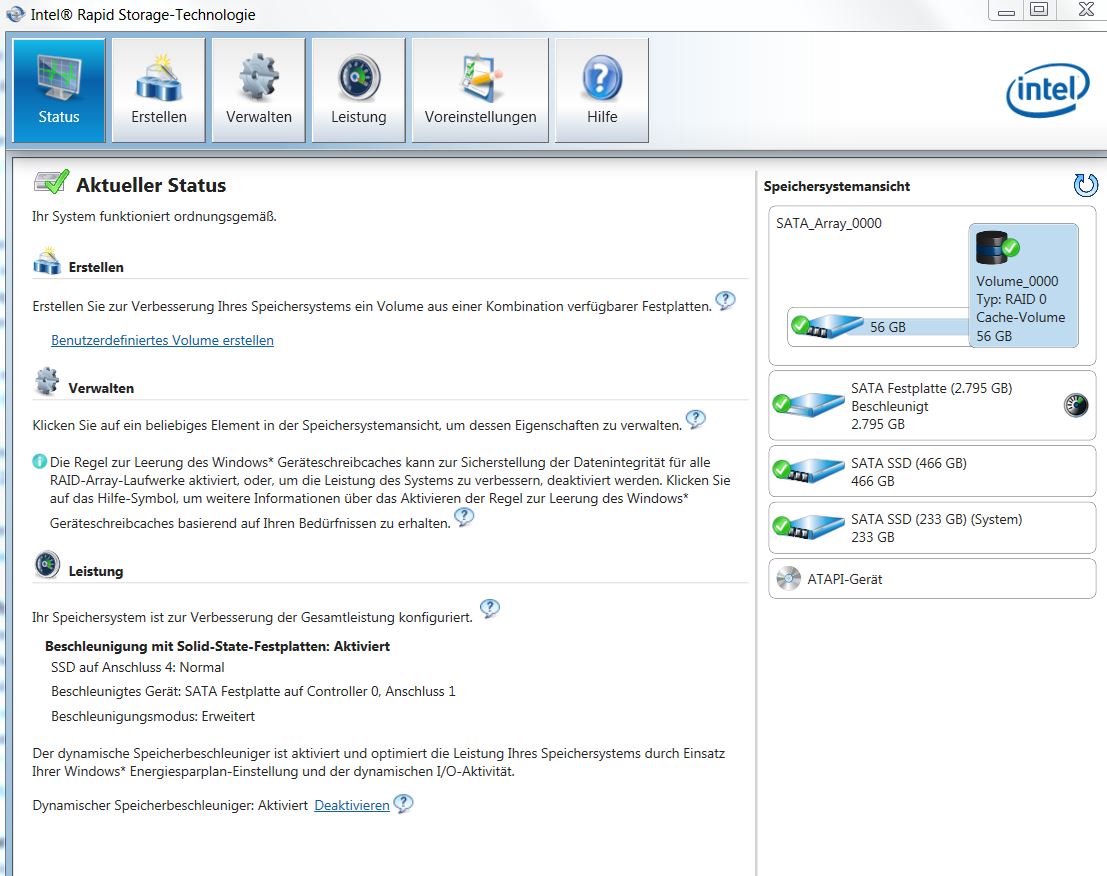This screenshot has height=876, width=1107.
Task: Click the Erstellen section icon
Action: coord(47,260)
